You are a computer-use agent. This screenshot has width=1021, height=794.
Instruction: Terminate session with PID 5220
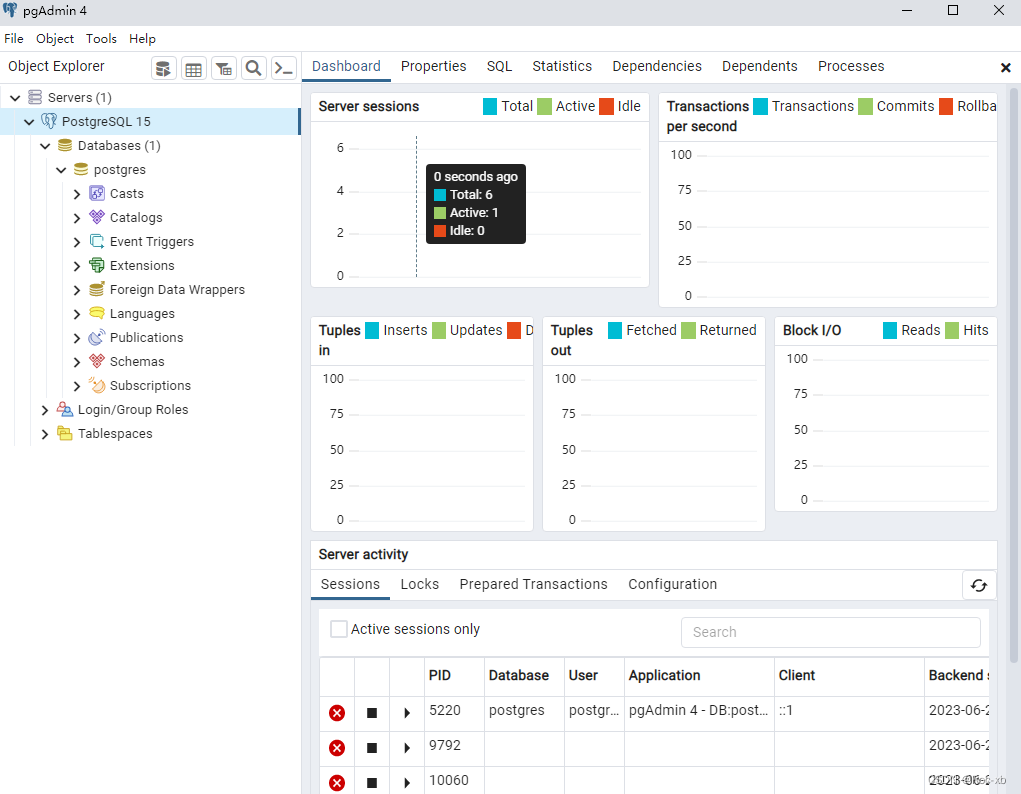337,713
